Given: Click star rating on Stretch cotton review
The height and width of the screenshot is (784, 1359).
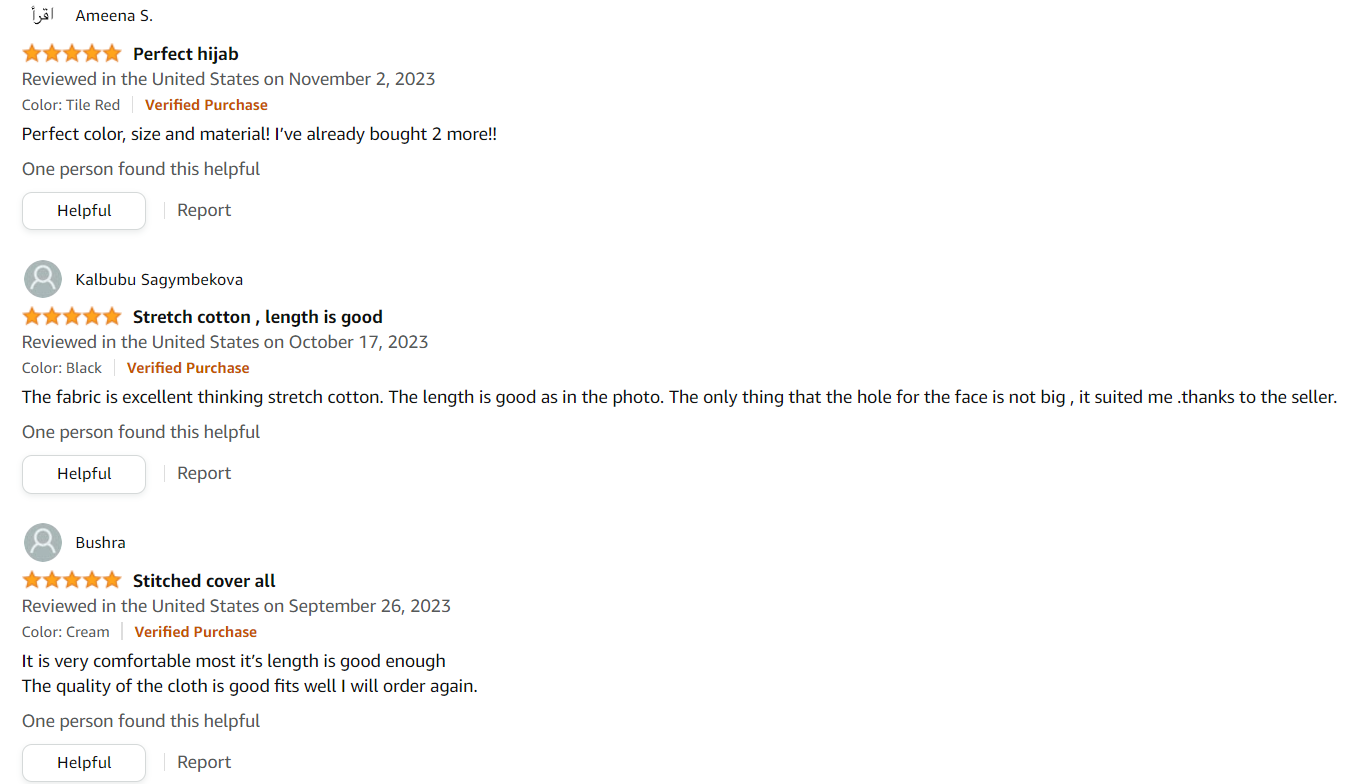Looking at the screenshot, I should [72, 316].
